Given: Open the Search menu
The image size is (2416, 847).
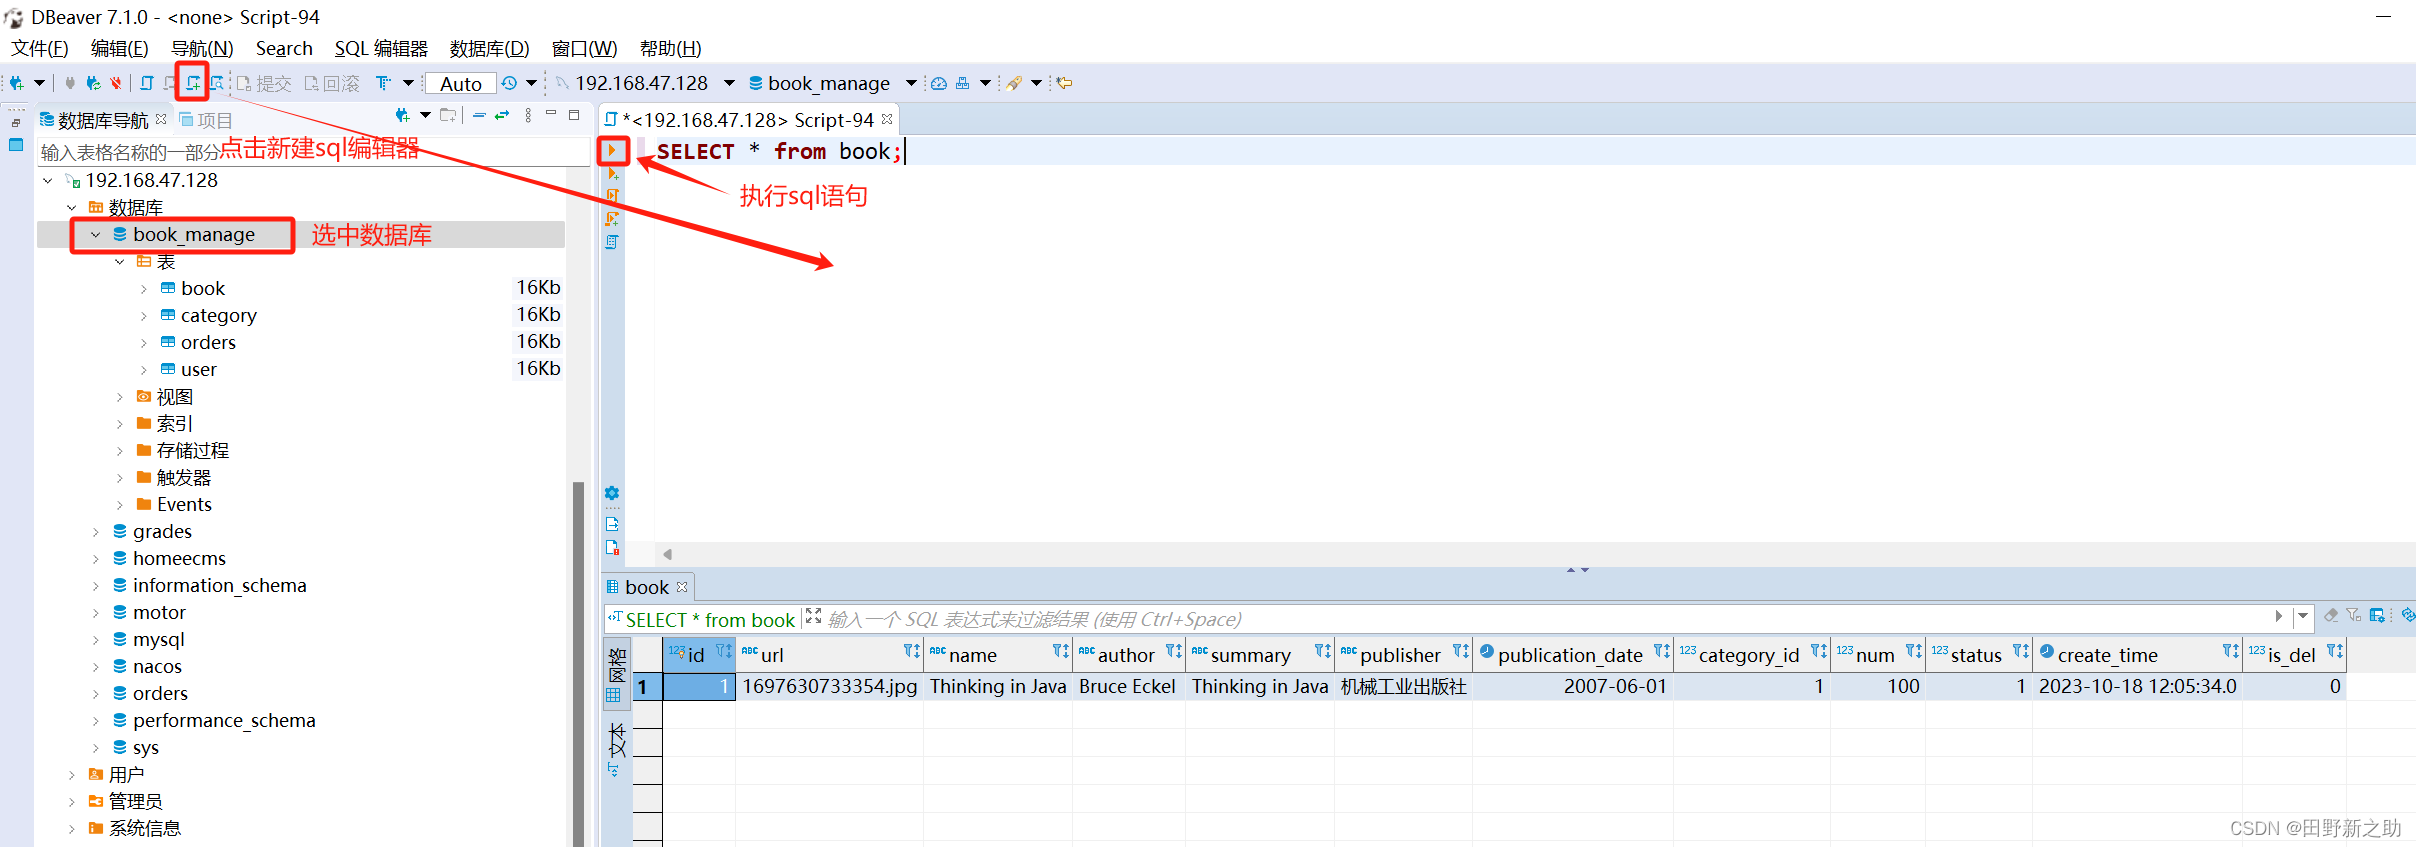Looking at the screenshot, I should pyautogui.click(x=284, y=48).
